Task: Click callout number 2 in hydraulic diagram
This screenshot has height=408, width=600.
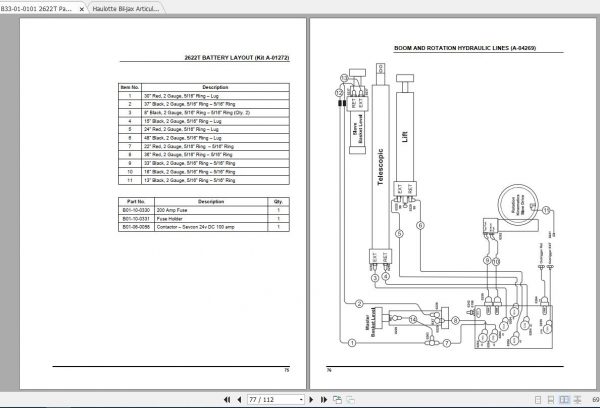Action: click(359, 304)
